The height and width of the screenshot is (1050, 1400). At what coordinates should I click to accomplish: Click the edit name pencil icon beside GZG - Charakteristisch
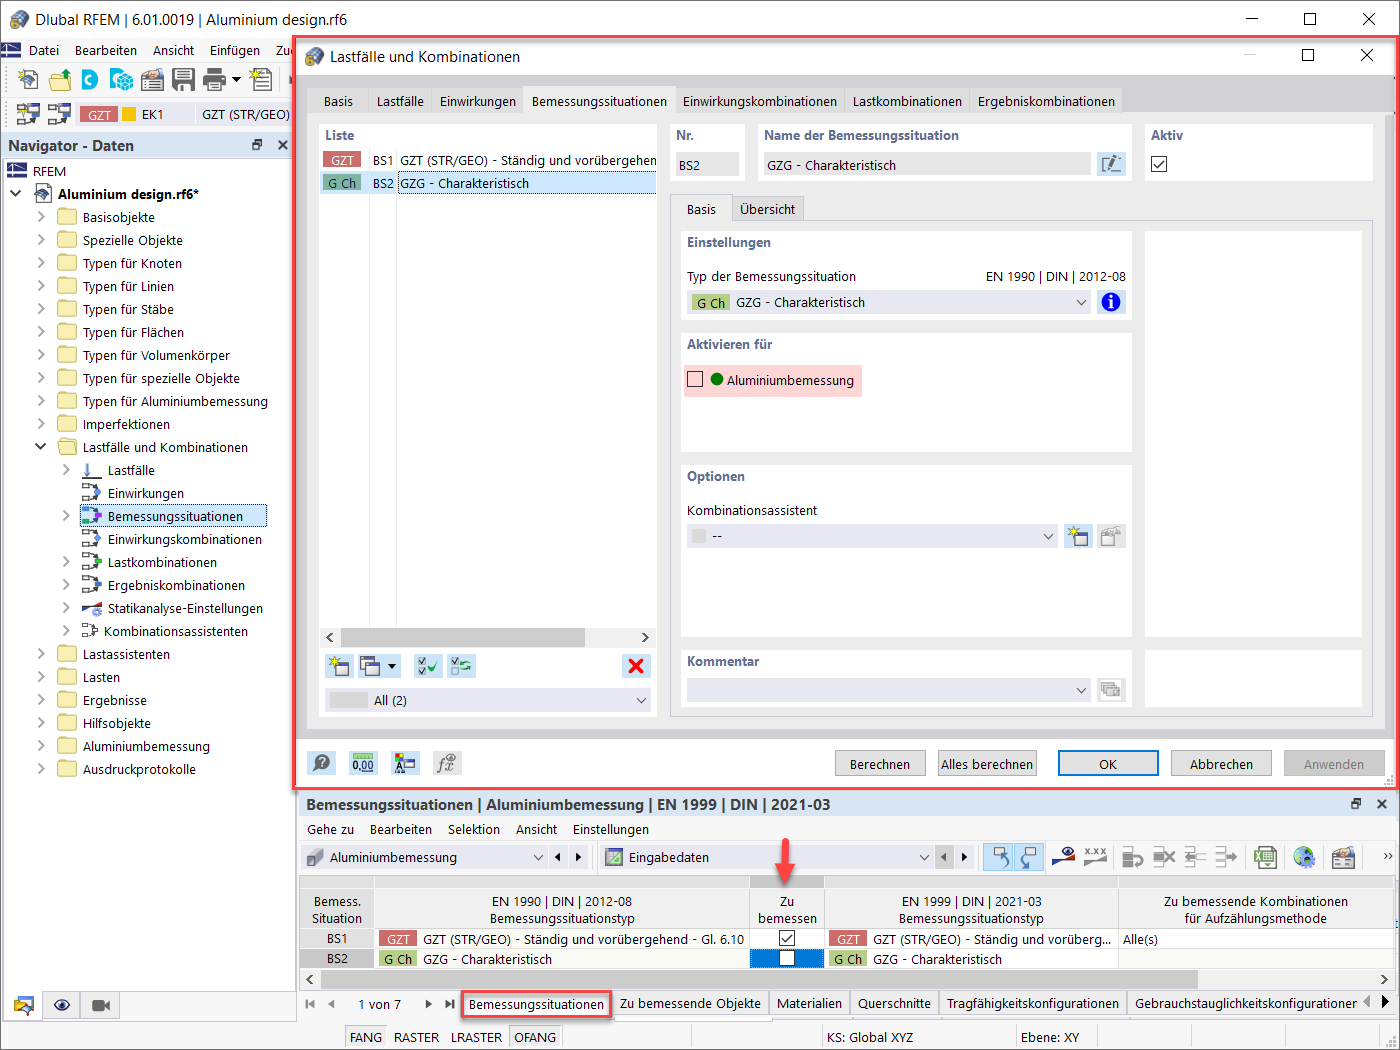1111,165
